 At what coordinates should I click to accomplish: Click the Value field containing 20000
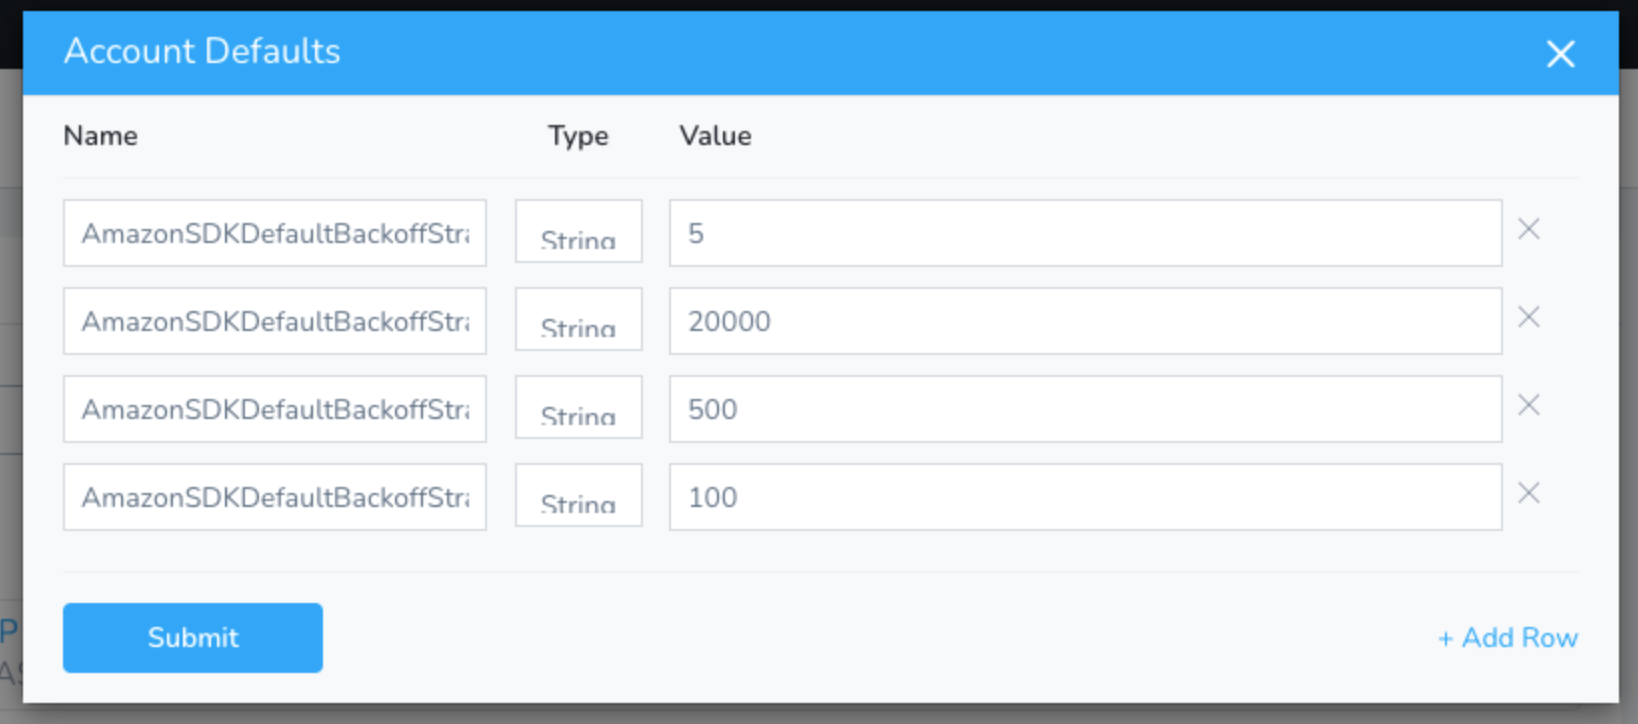click(x=1086, y=321)
